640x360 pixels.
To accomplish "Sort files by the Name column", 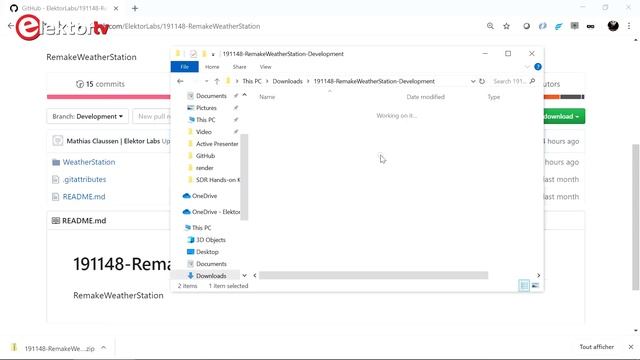I will point(267,97).
